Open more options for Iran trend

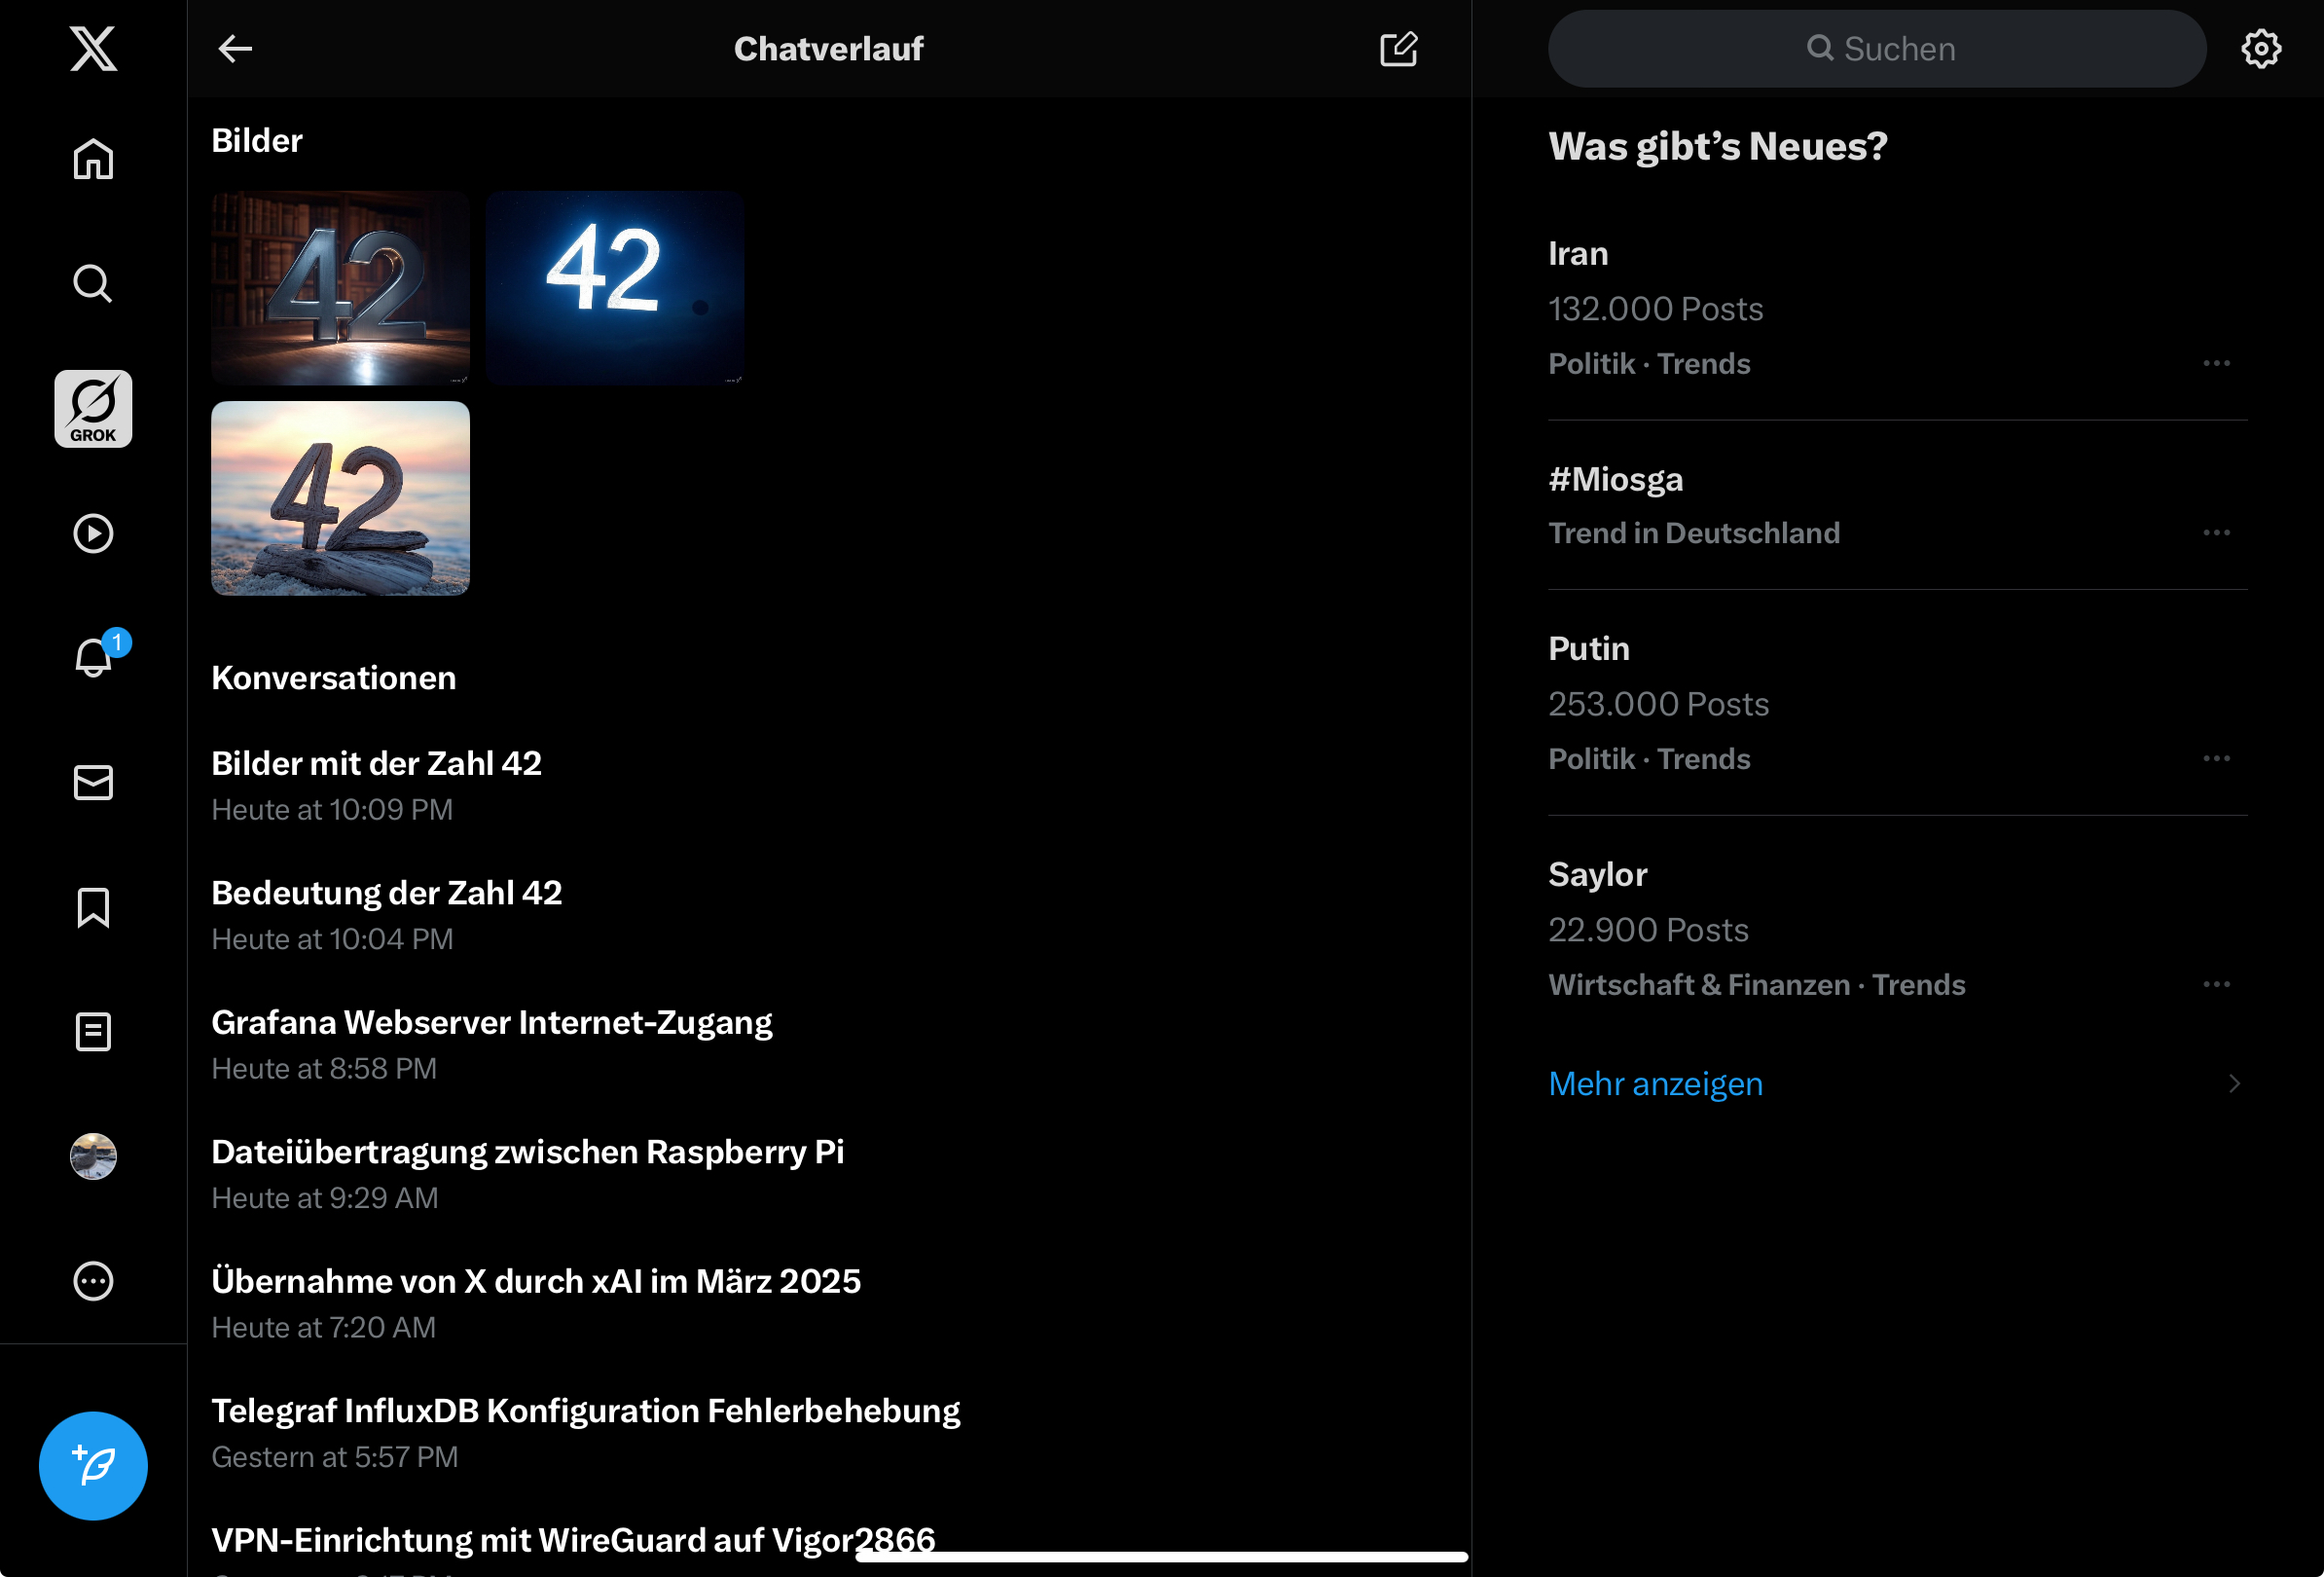point(2216,363)
